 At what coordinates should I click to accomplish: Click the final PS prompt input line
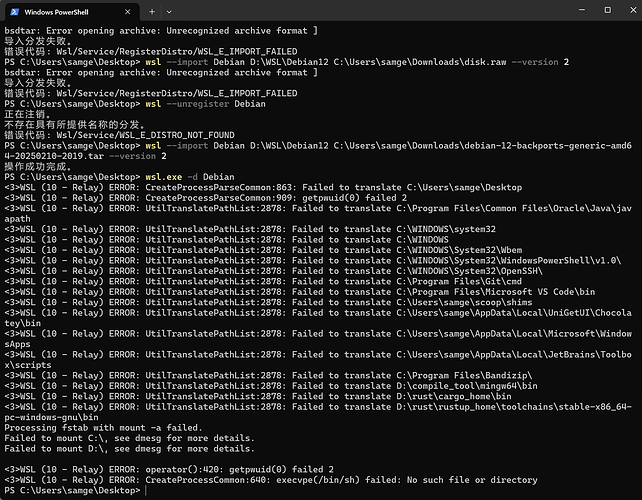pyautogui.click(x=75, y=490)
